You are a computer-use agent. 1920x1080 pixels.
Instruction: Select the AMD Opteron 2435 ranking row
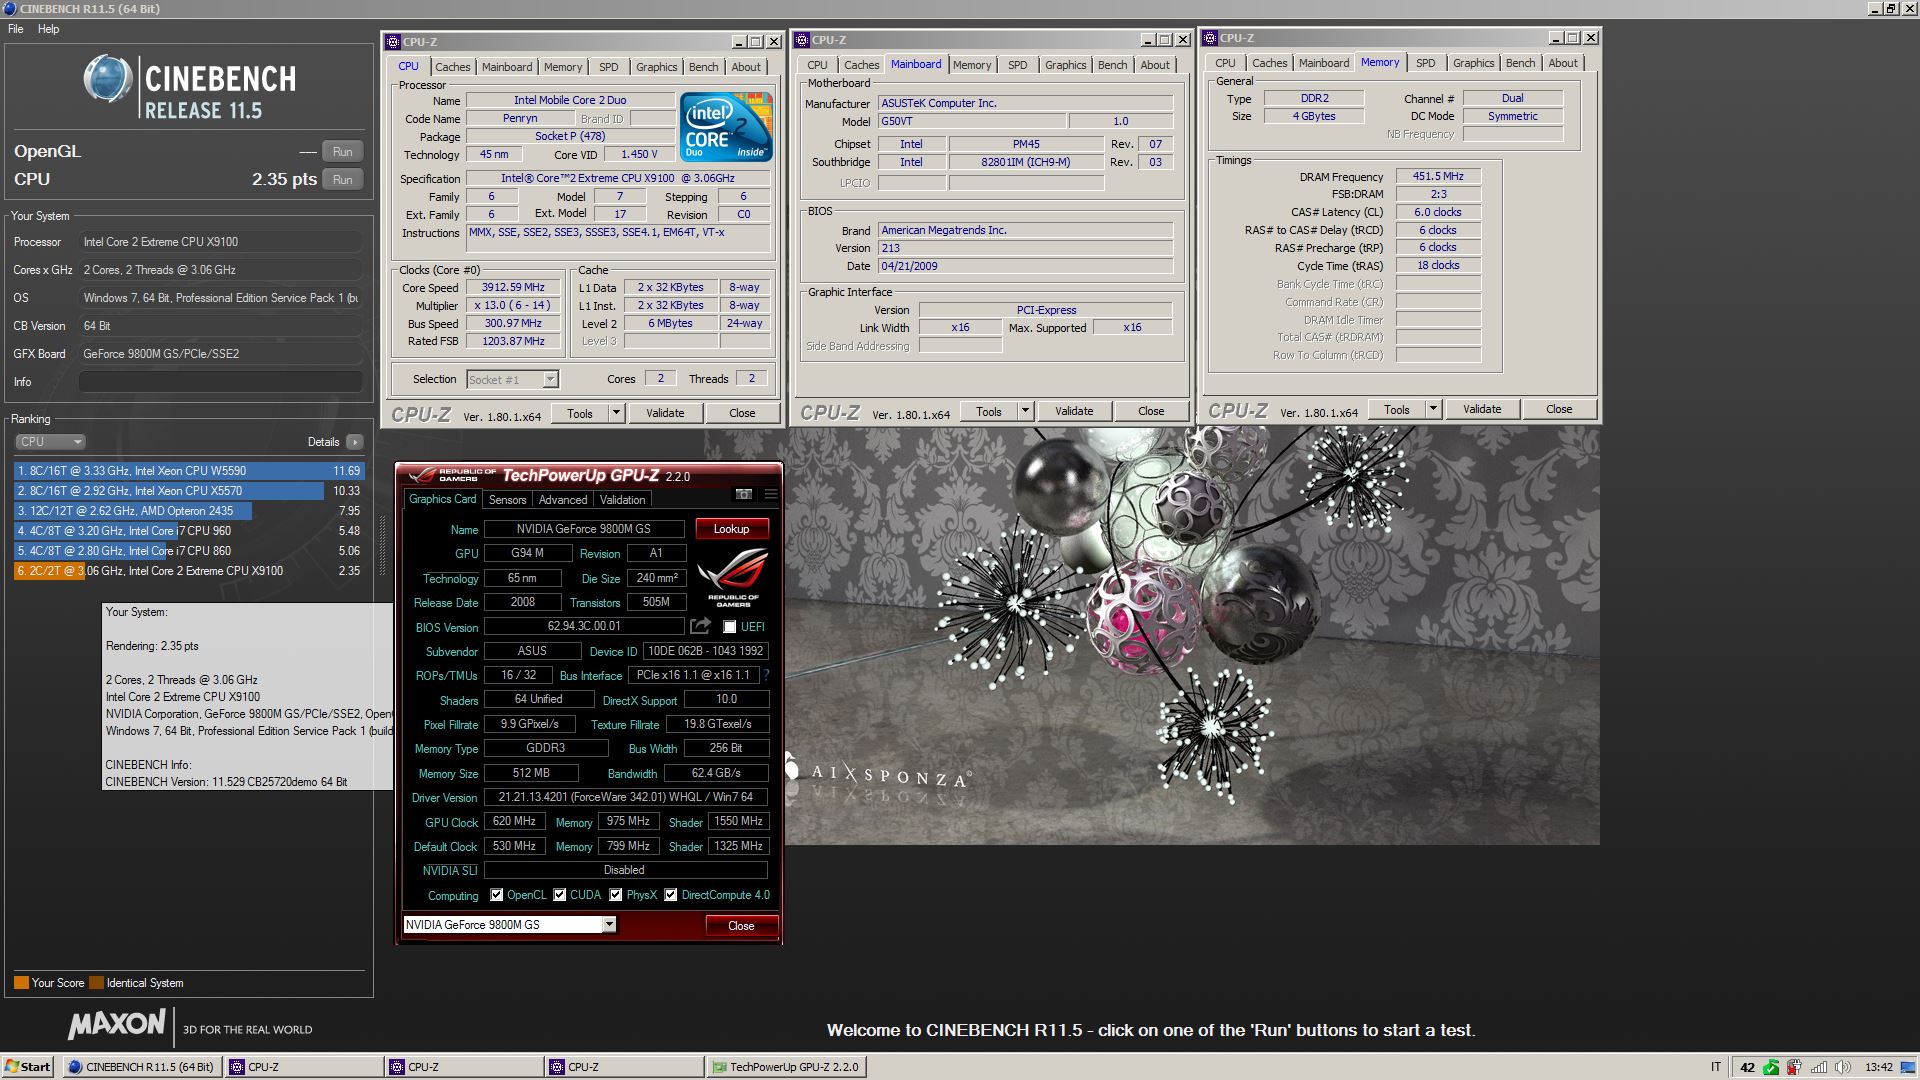(189, 511)
